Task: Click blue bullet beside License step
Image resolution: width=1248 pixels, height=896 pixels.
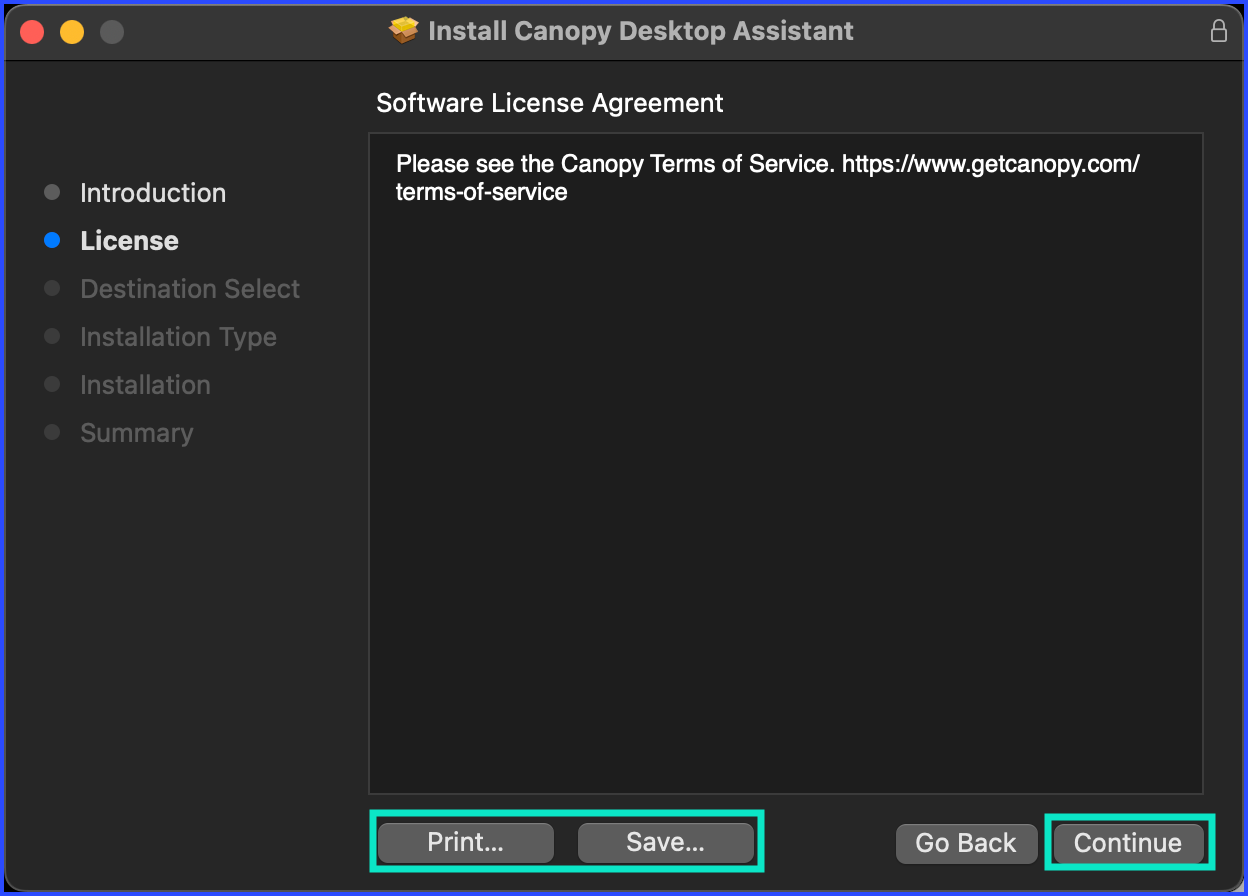Action: coord(52,240)
